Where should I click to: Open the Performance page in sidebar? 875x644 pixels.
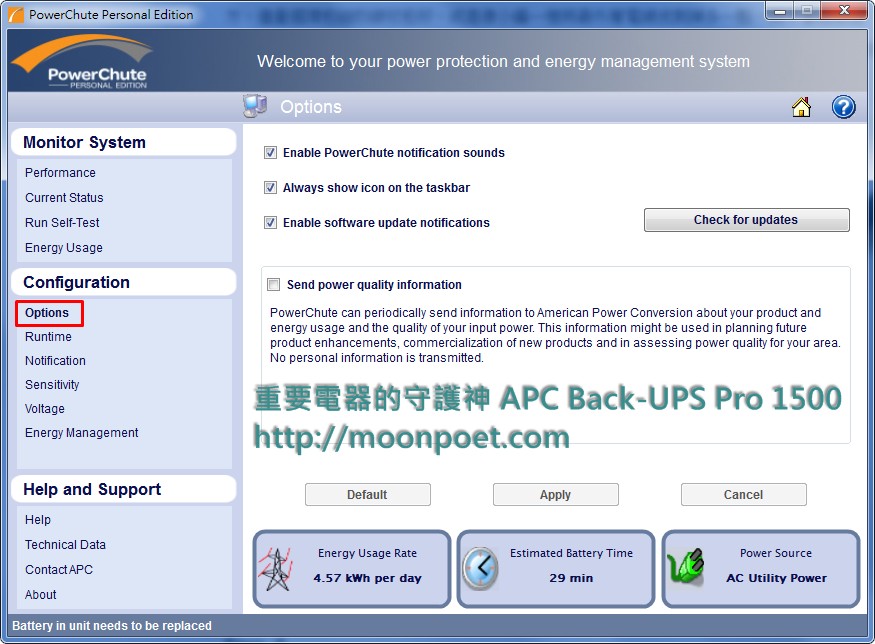coord(60,173)
